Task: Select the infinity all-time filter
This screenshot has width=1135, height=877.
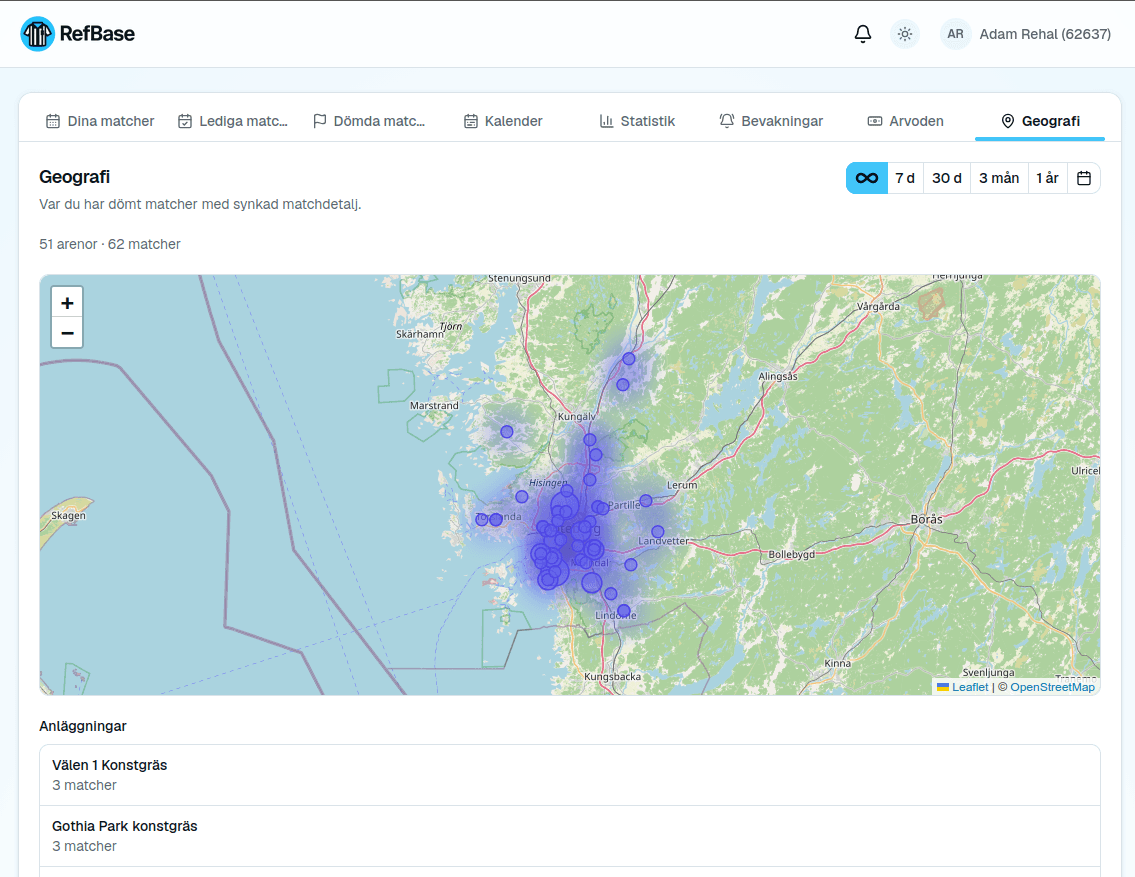Action: [x=866, y=178]
